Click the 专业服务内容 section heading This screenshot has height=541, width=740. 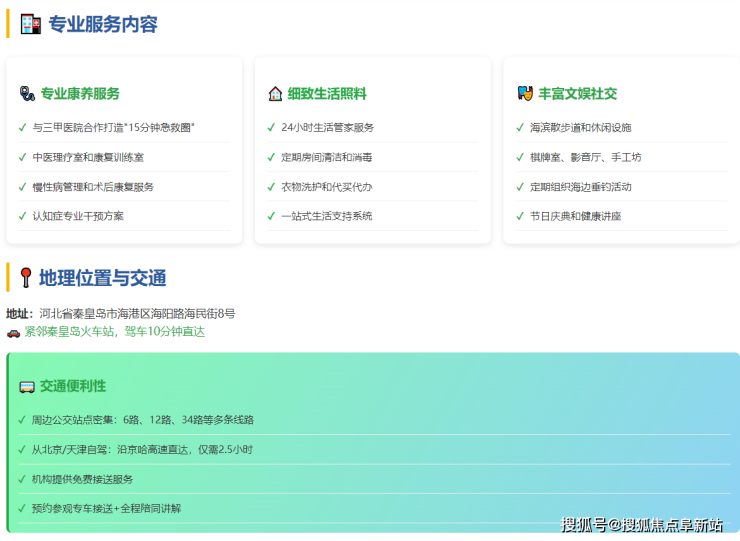[103, 24]
